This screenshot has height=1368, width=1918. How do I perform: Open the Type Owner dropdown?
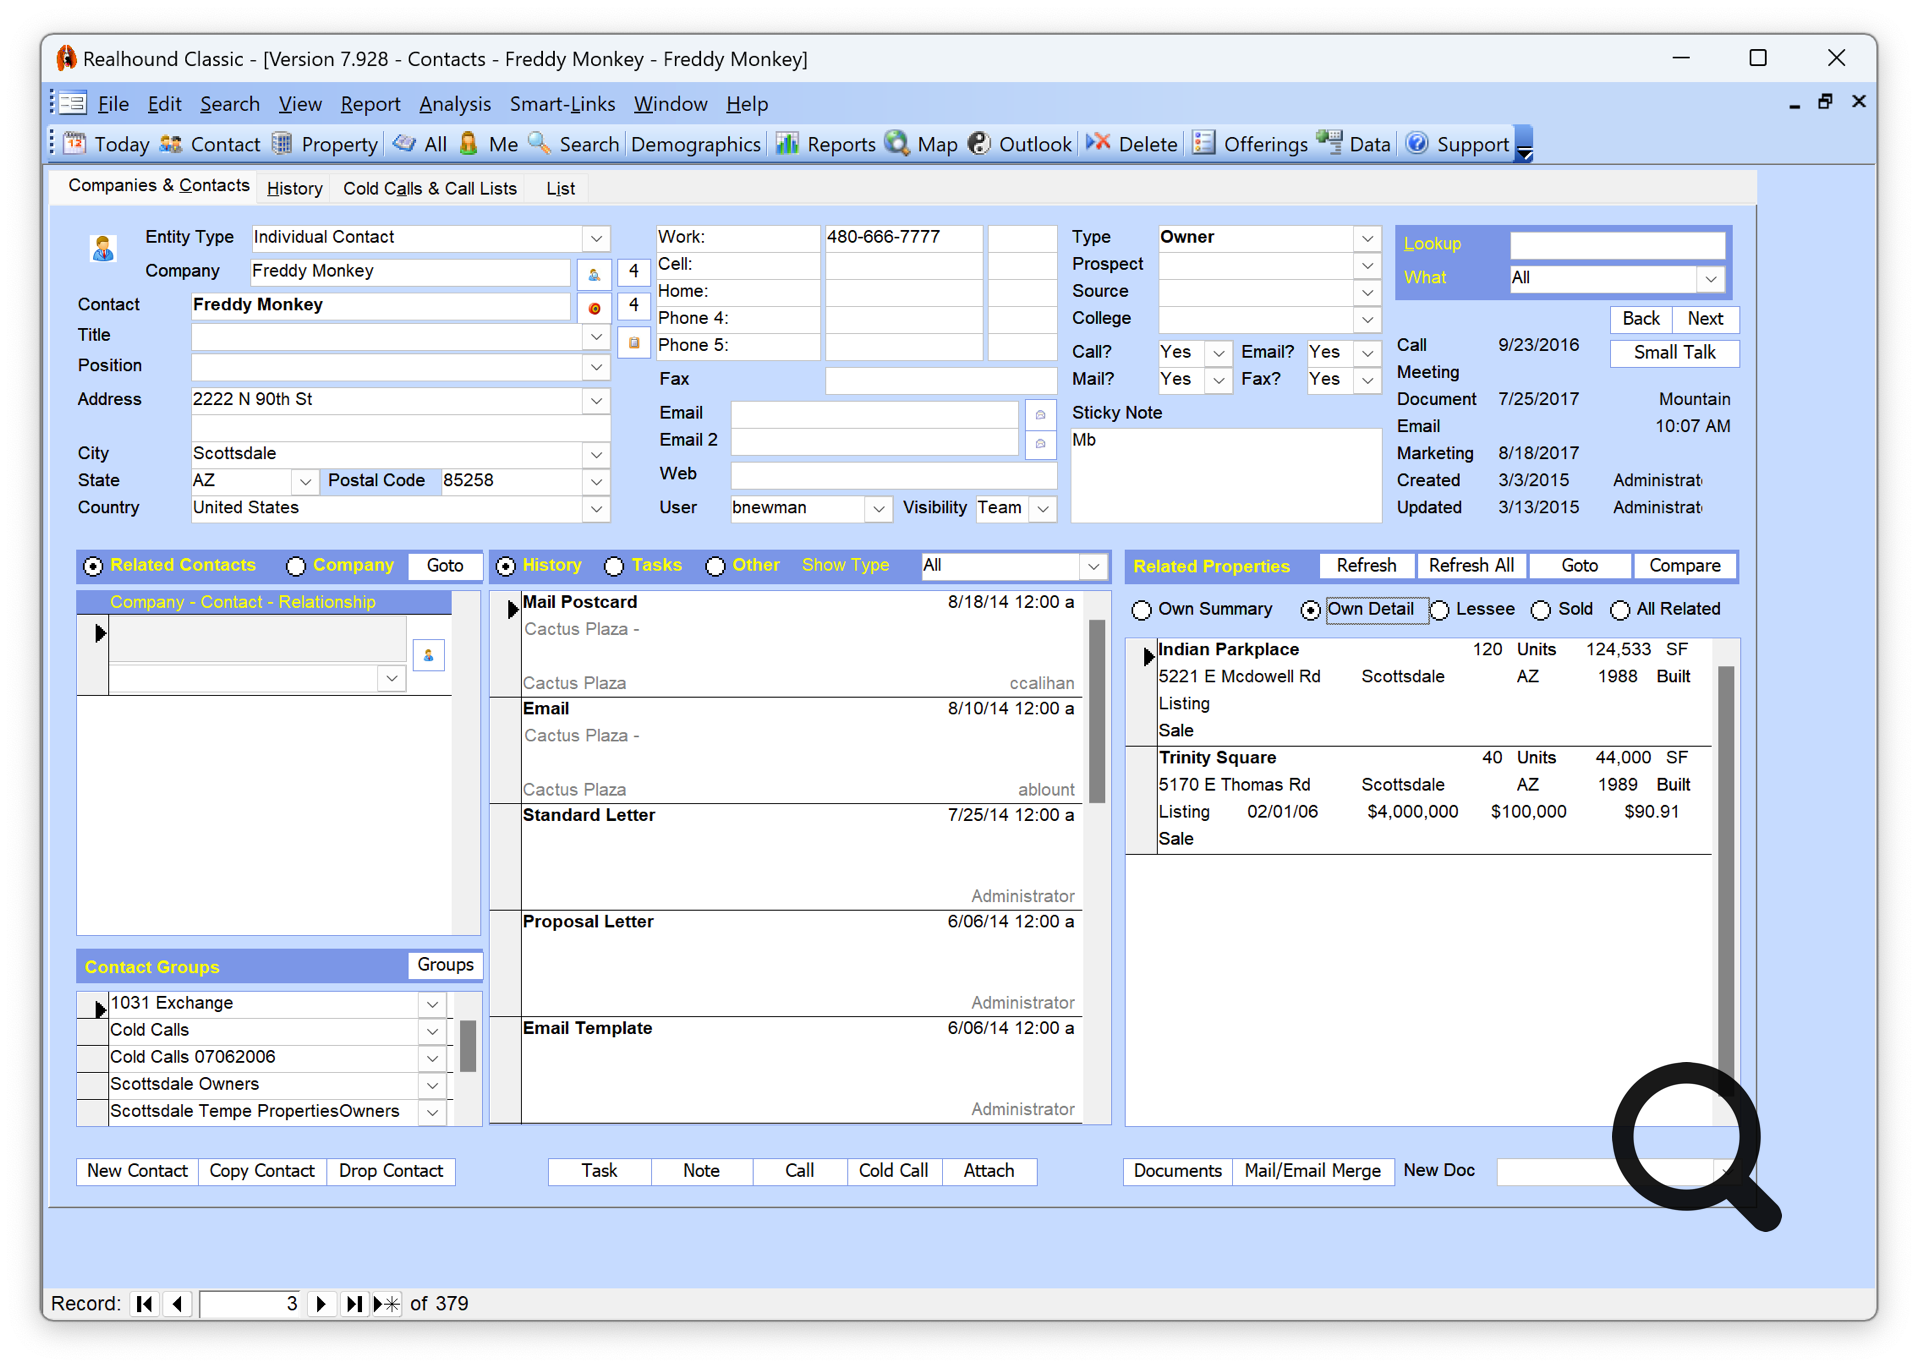pos(1366,238)
